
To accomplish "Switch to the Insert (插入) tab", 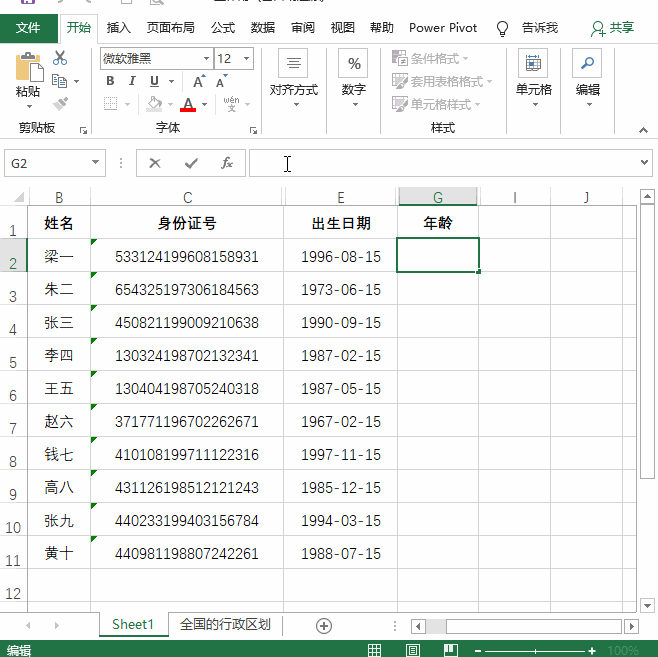I will 118,28.
